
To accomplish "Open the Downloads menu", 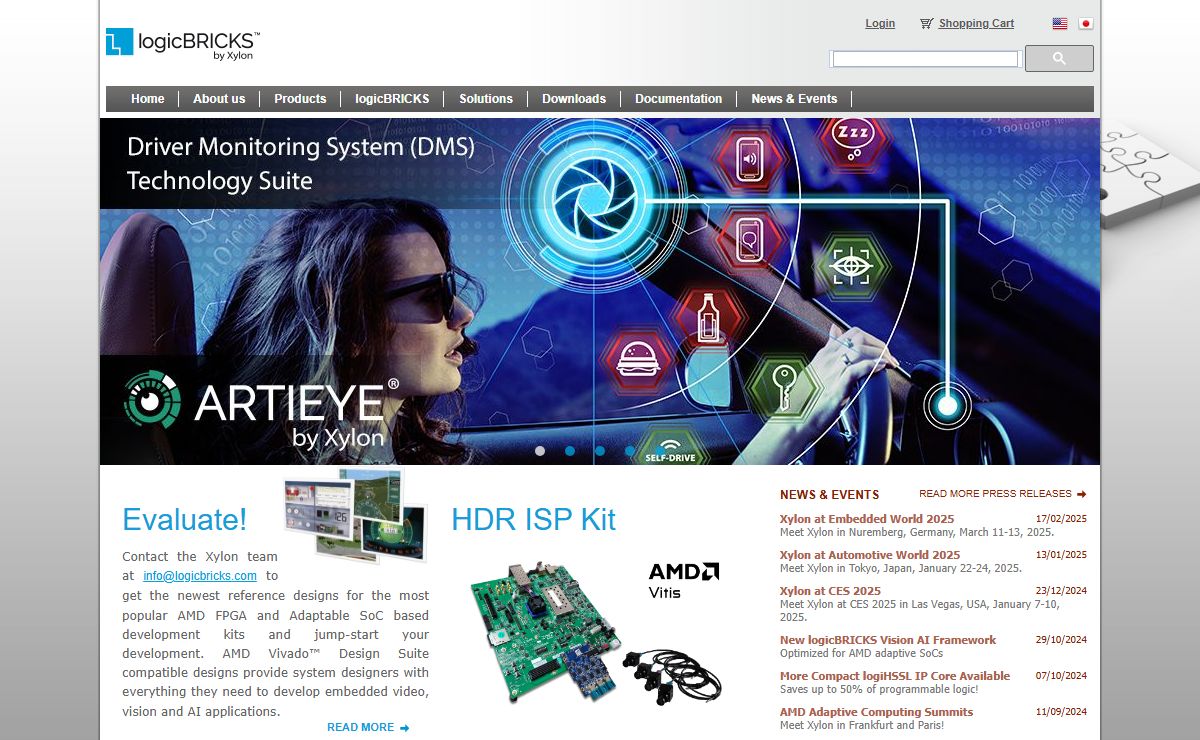I will tap(574, 99).
